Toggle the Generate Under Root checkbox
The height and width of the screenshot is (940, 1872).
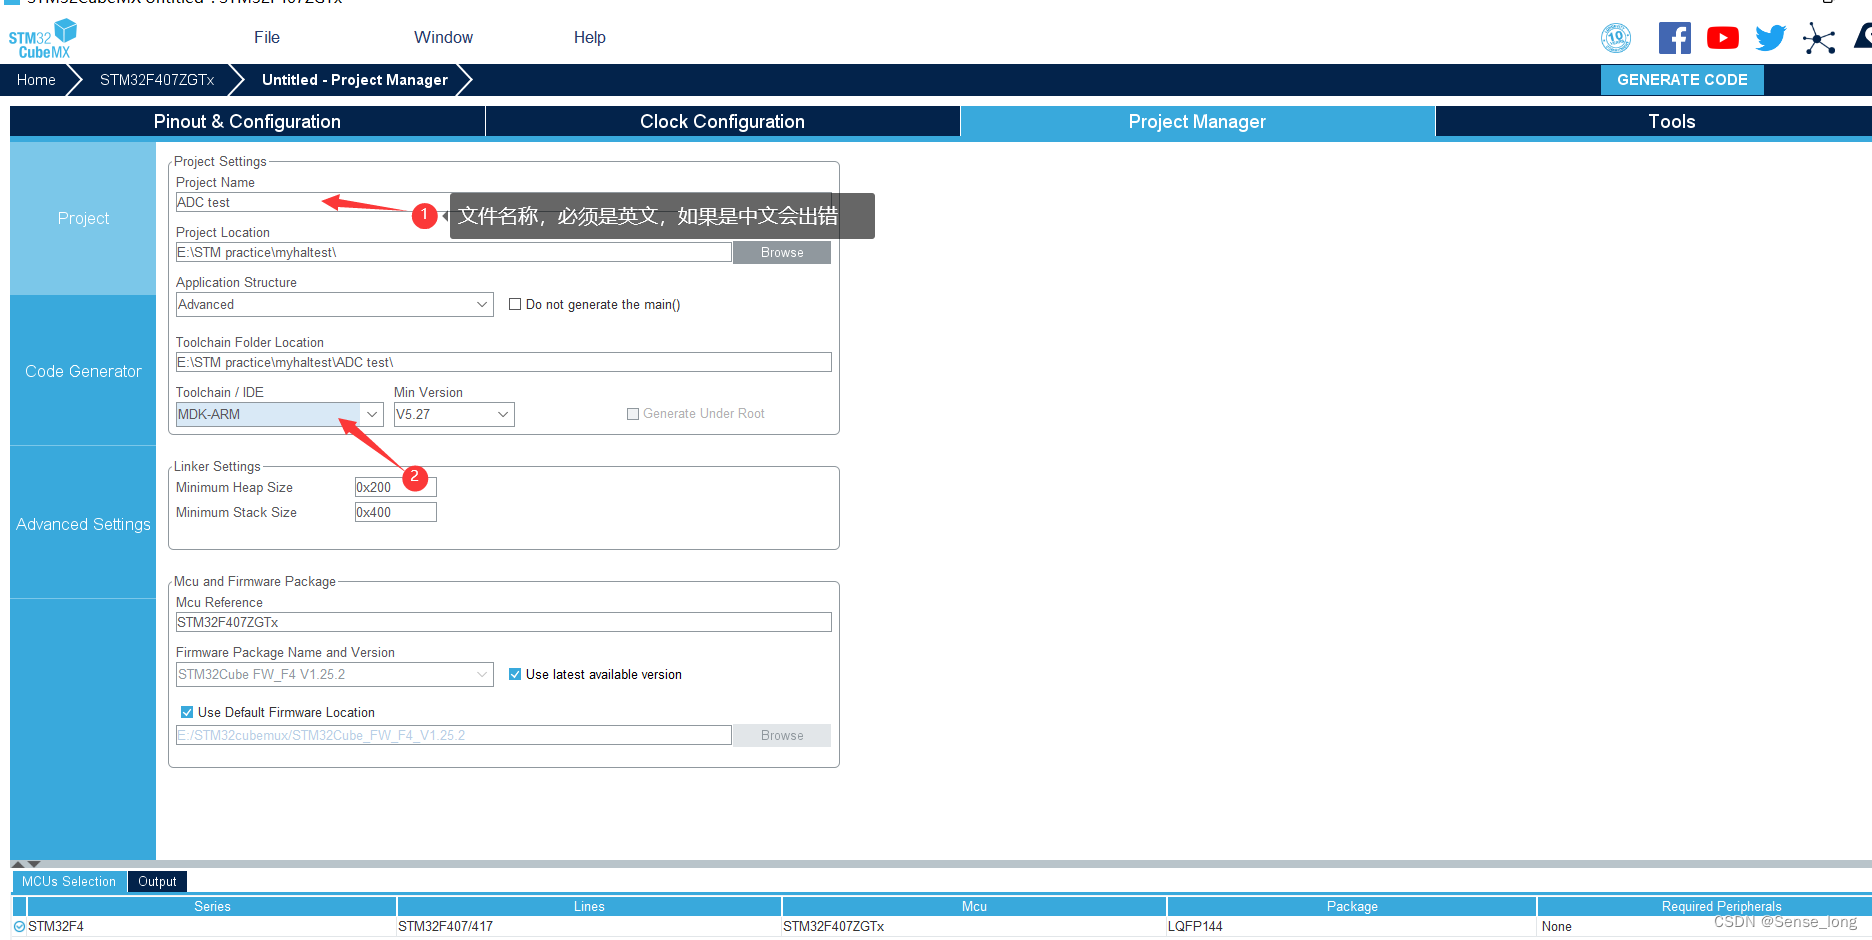633,414
